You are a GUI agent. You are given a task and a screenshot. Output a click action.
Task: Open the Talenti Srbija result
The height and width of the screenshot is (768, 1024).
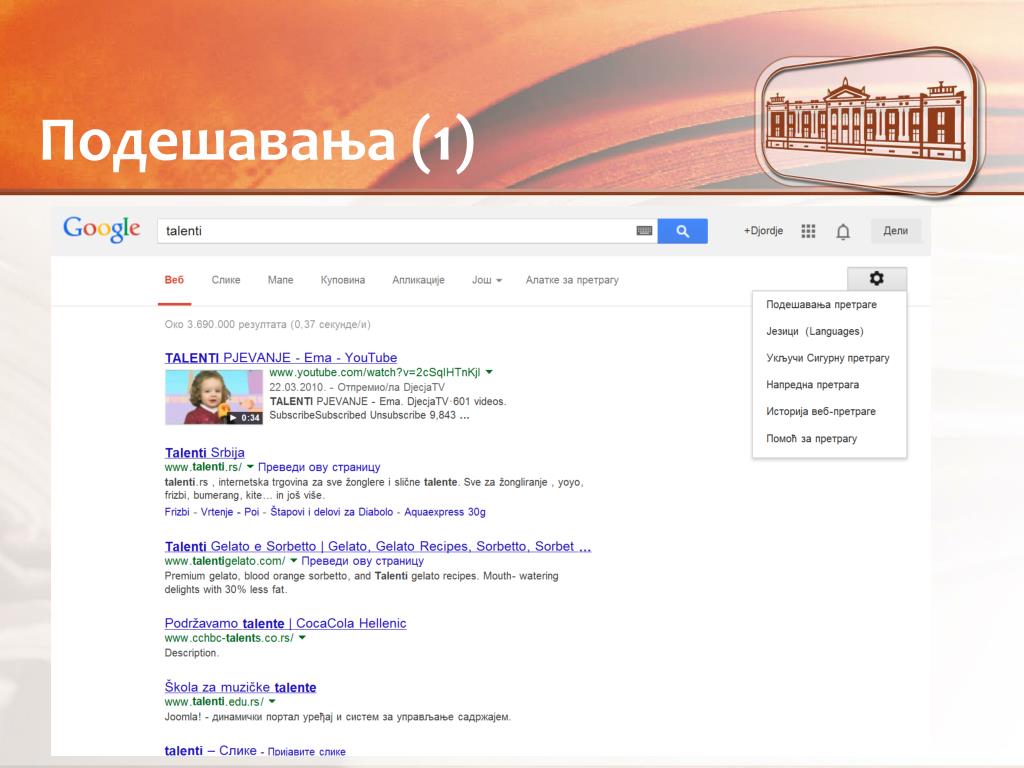tap(204, 453)
